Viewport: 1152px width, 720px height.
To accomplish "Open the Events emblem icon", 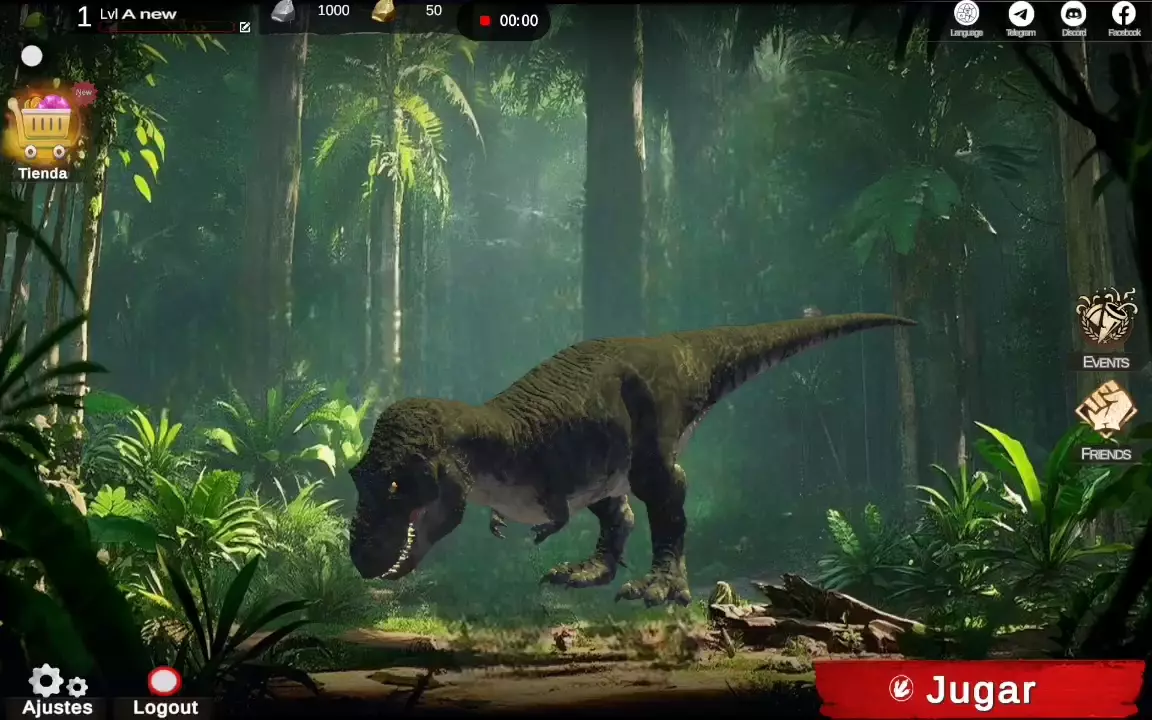I will click(1106, 317).
